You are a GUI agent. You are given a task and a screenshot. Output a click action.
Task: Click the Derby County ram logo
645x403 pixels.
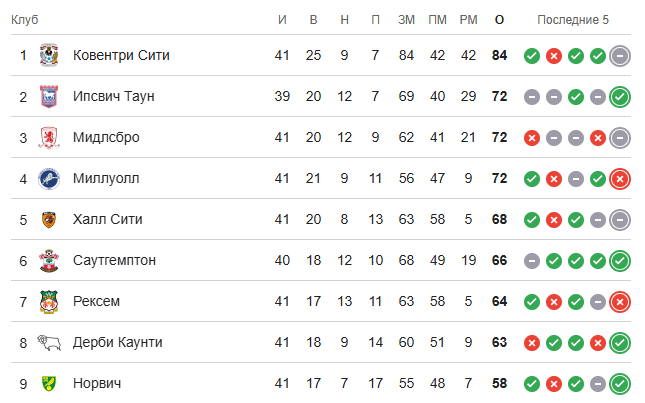49,343
